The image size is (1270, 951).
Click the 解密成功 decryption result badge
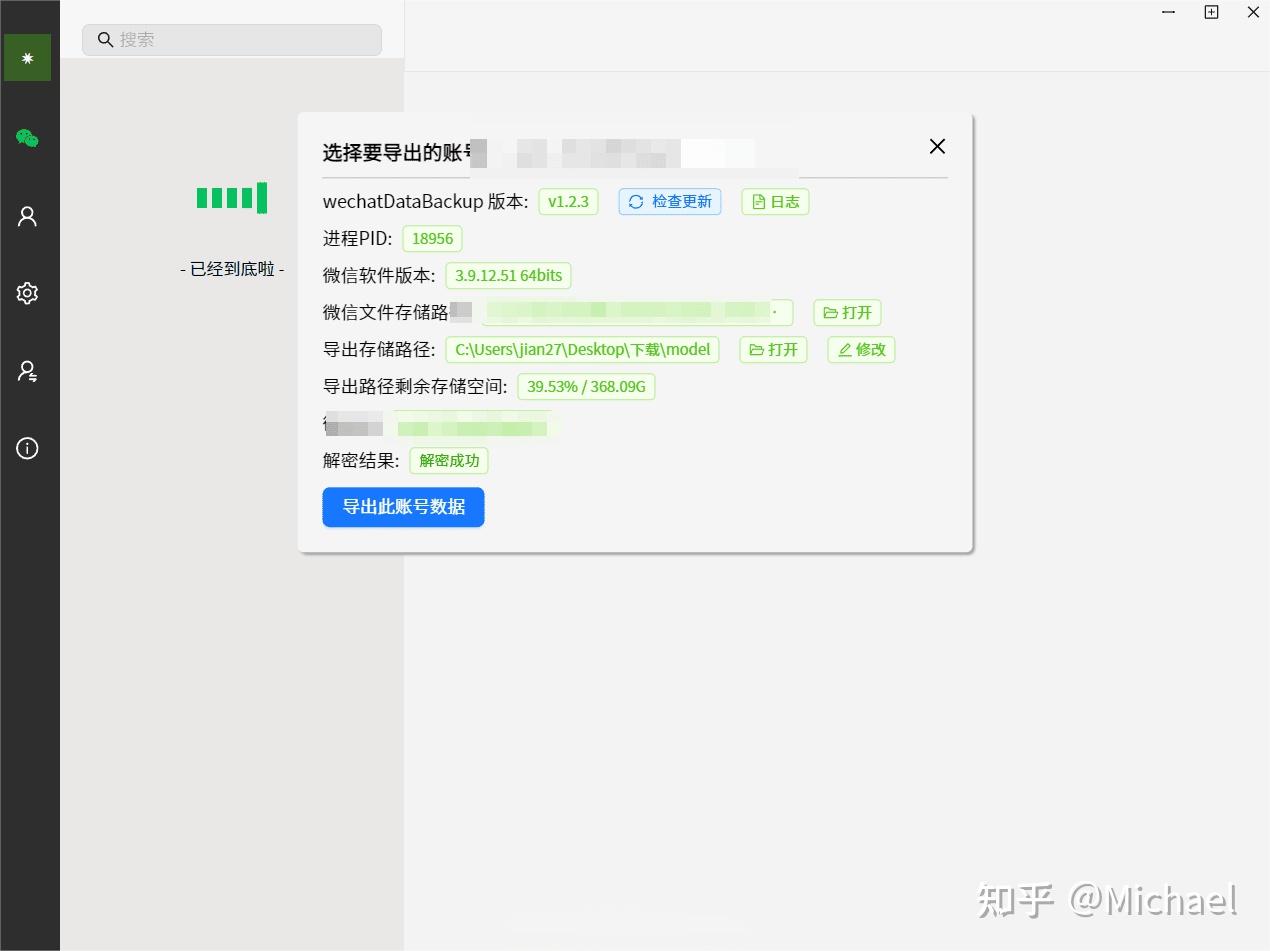click(x=448, y=460)
